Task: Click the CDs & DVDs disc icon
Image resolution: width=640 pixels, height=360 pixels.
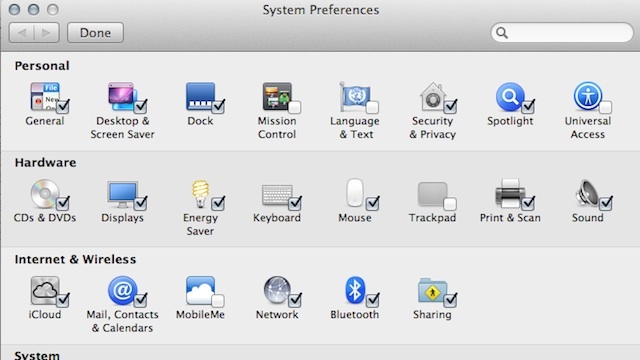Action: 45,193
